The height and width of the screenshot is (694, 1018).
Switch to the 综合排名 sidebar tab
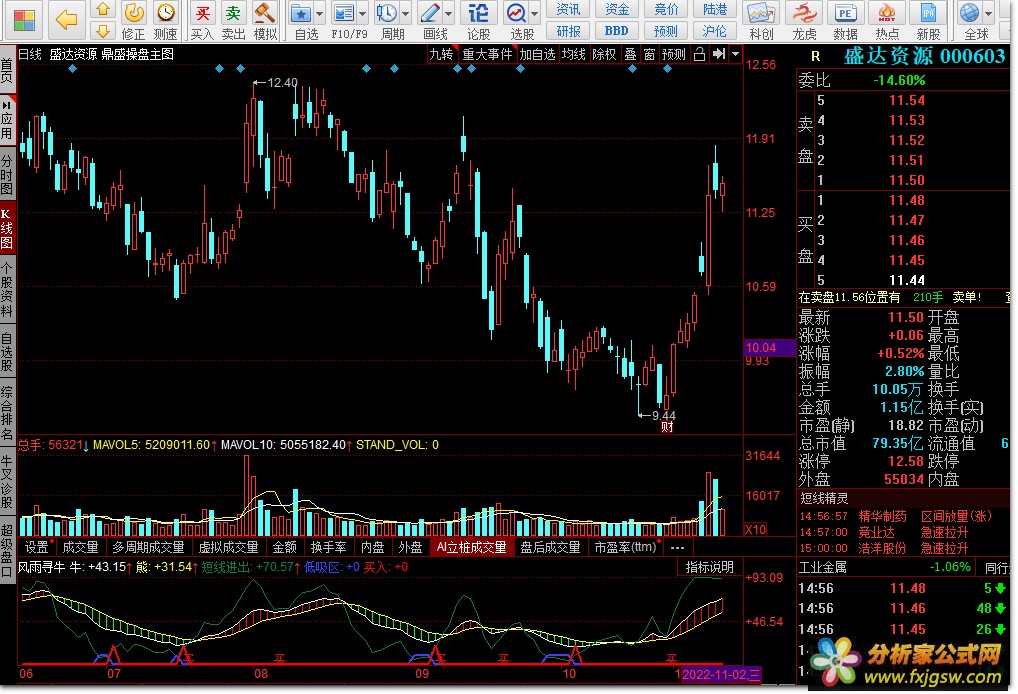7,414
